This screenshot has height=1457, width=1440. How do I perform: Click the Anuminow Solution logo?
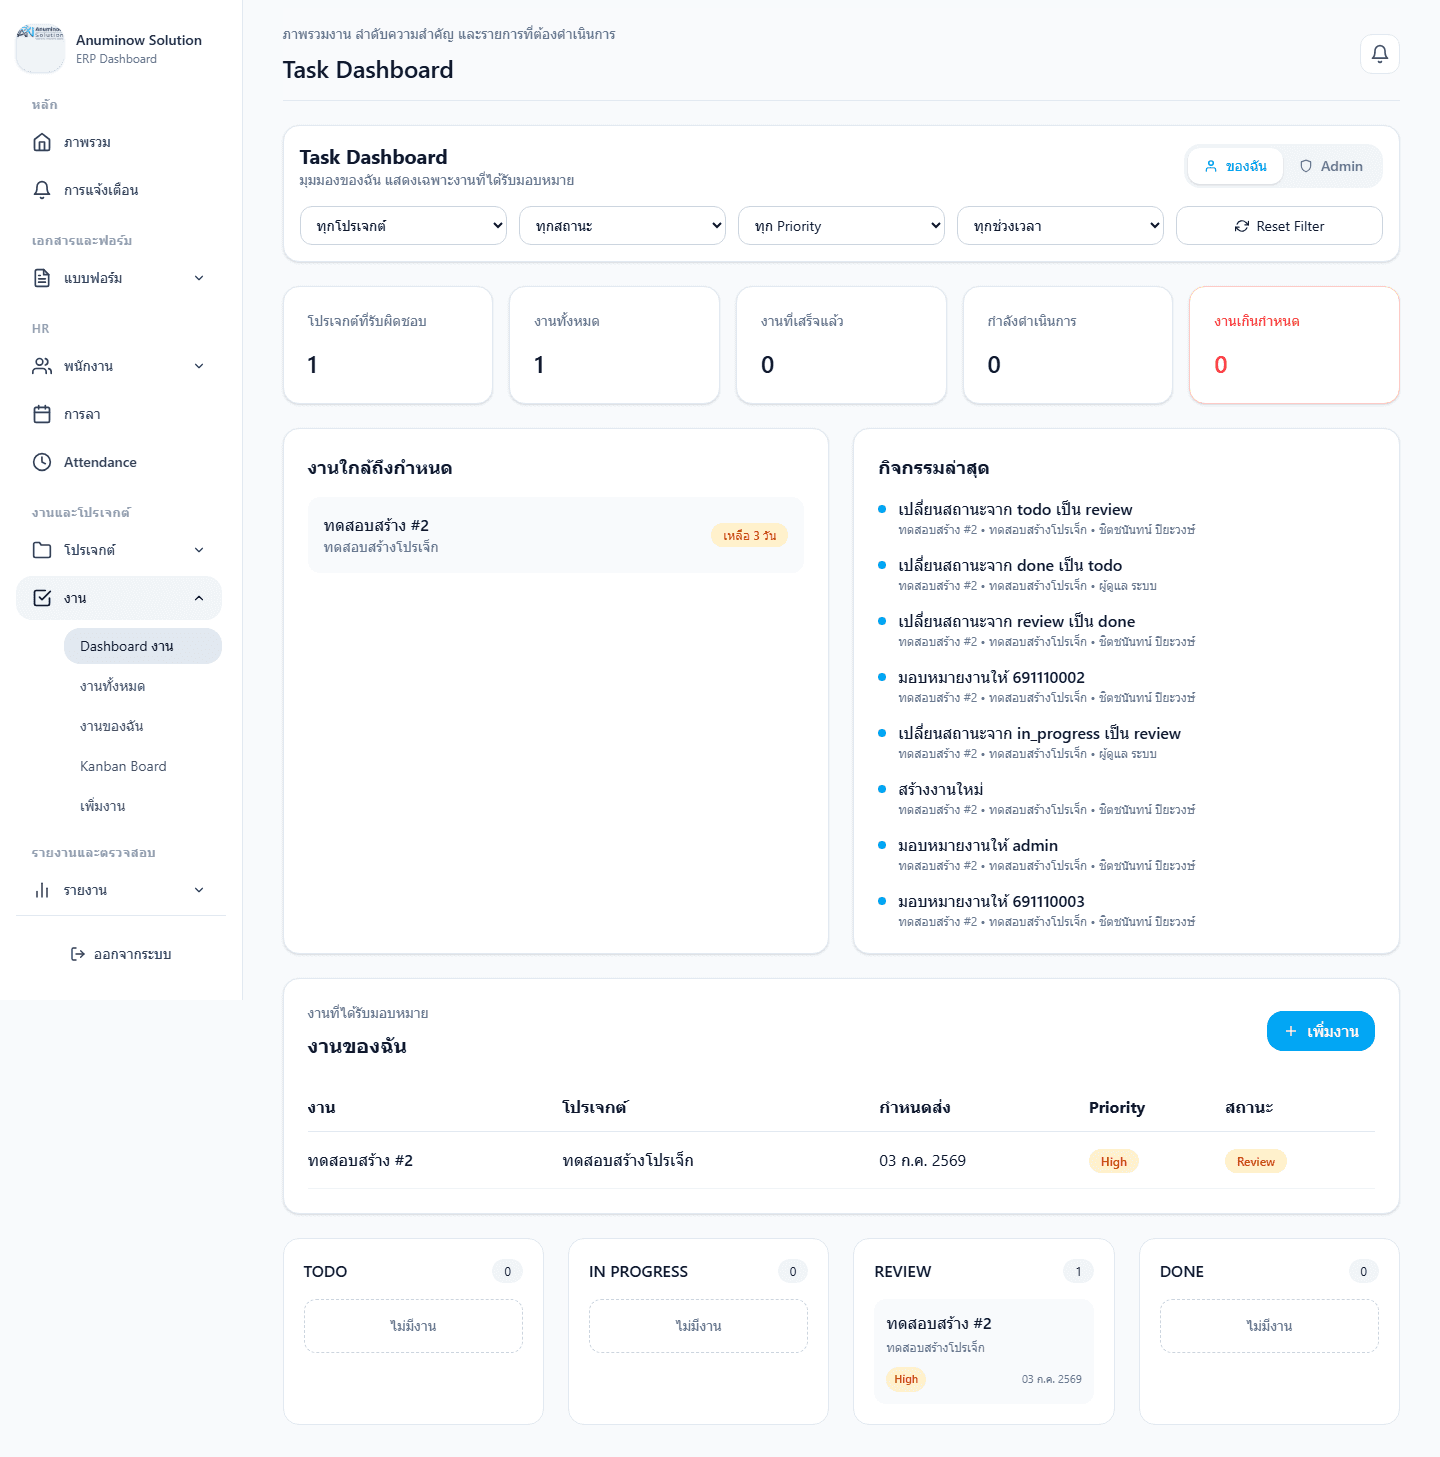pyautogui.click(x=40, y=48)
